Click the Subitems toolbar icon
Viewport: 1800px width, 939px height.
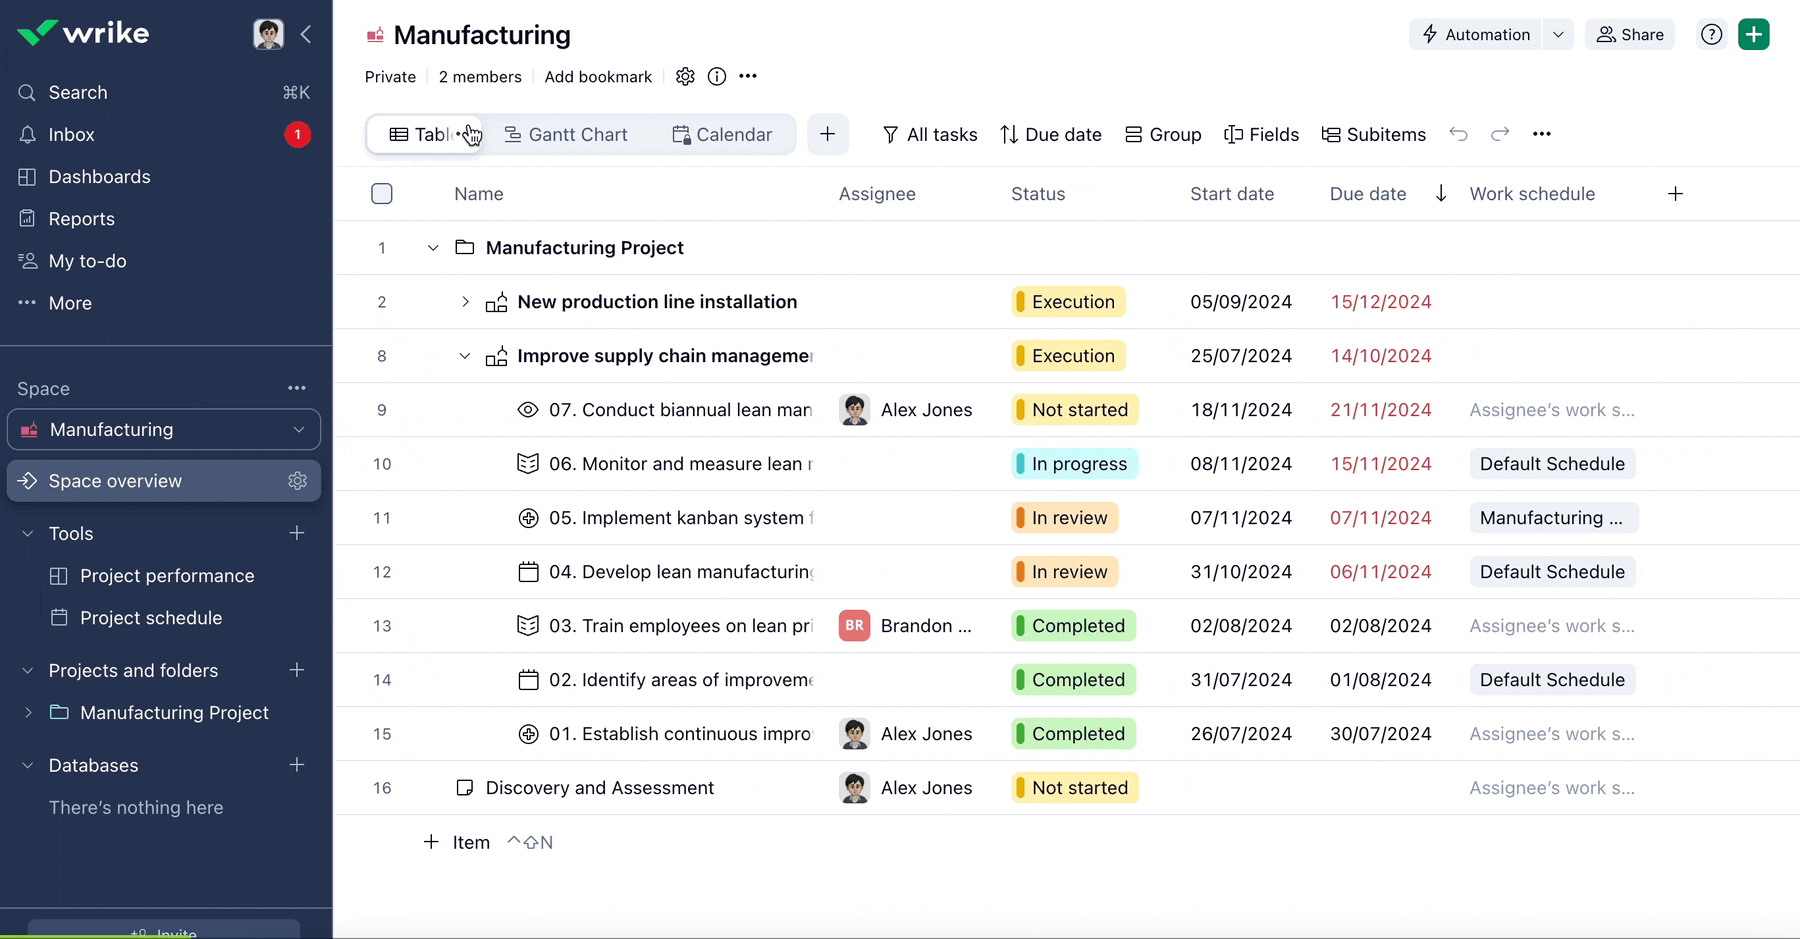coord(1331,134)
